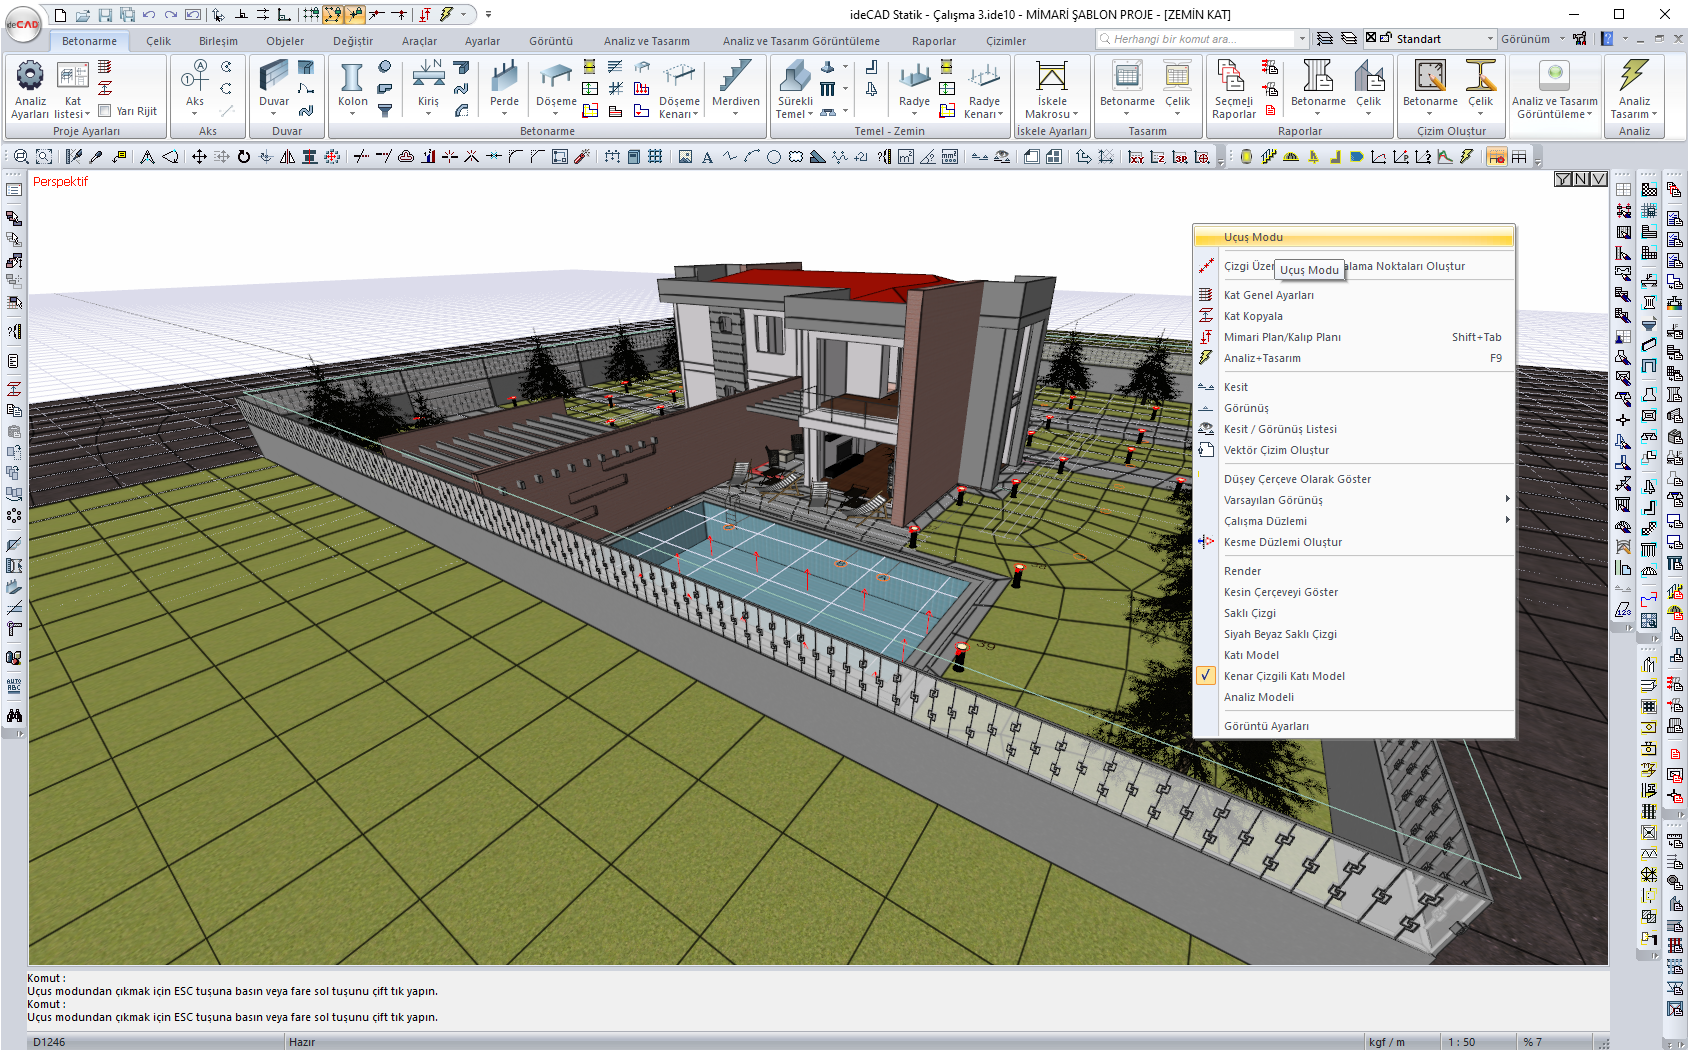
Task: Open the Raporlar ribbon tab
Action: tap(933, 41)
